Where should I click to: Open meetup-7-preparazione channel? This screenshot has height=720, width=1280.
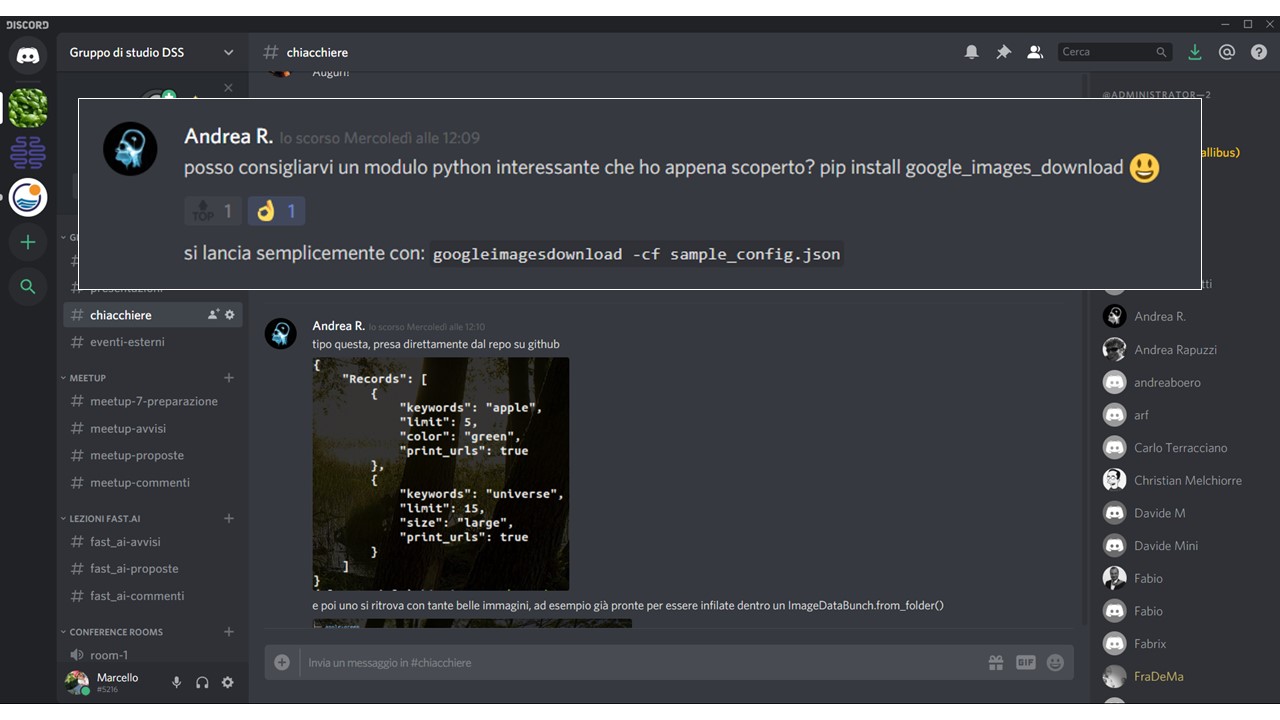[x=153, y=401]
